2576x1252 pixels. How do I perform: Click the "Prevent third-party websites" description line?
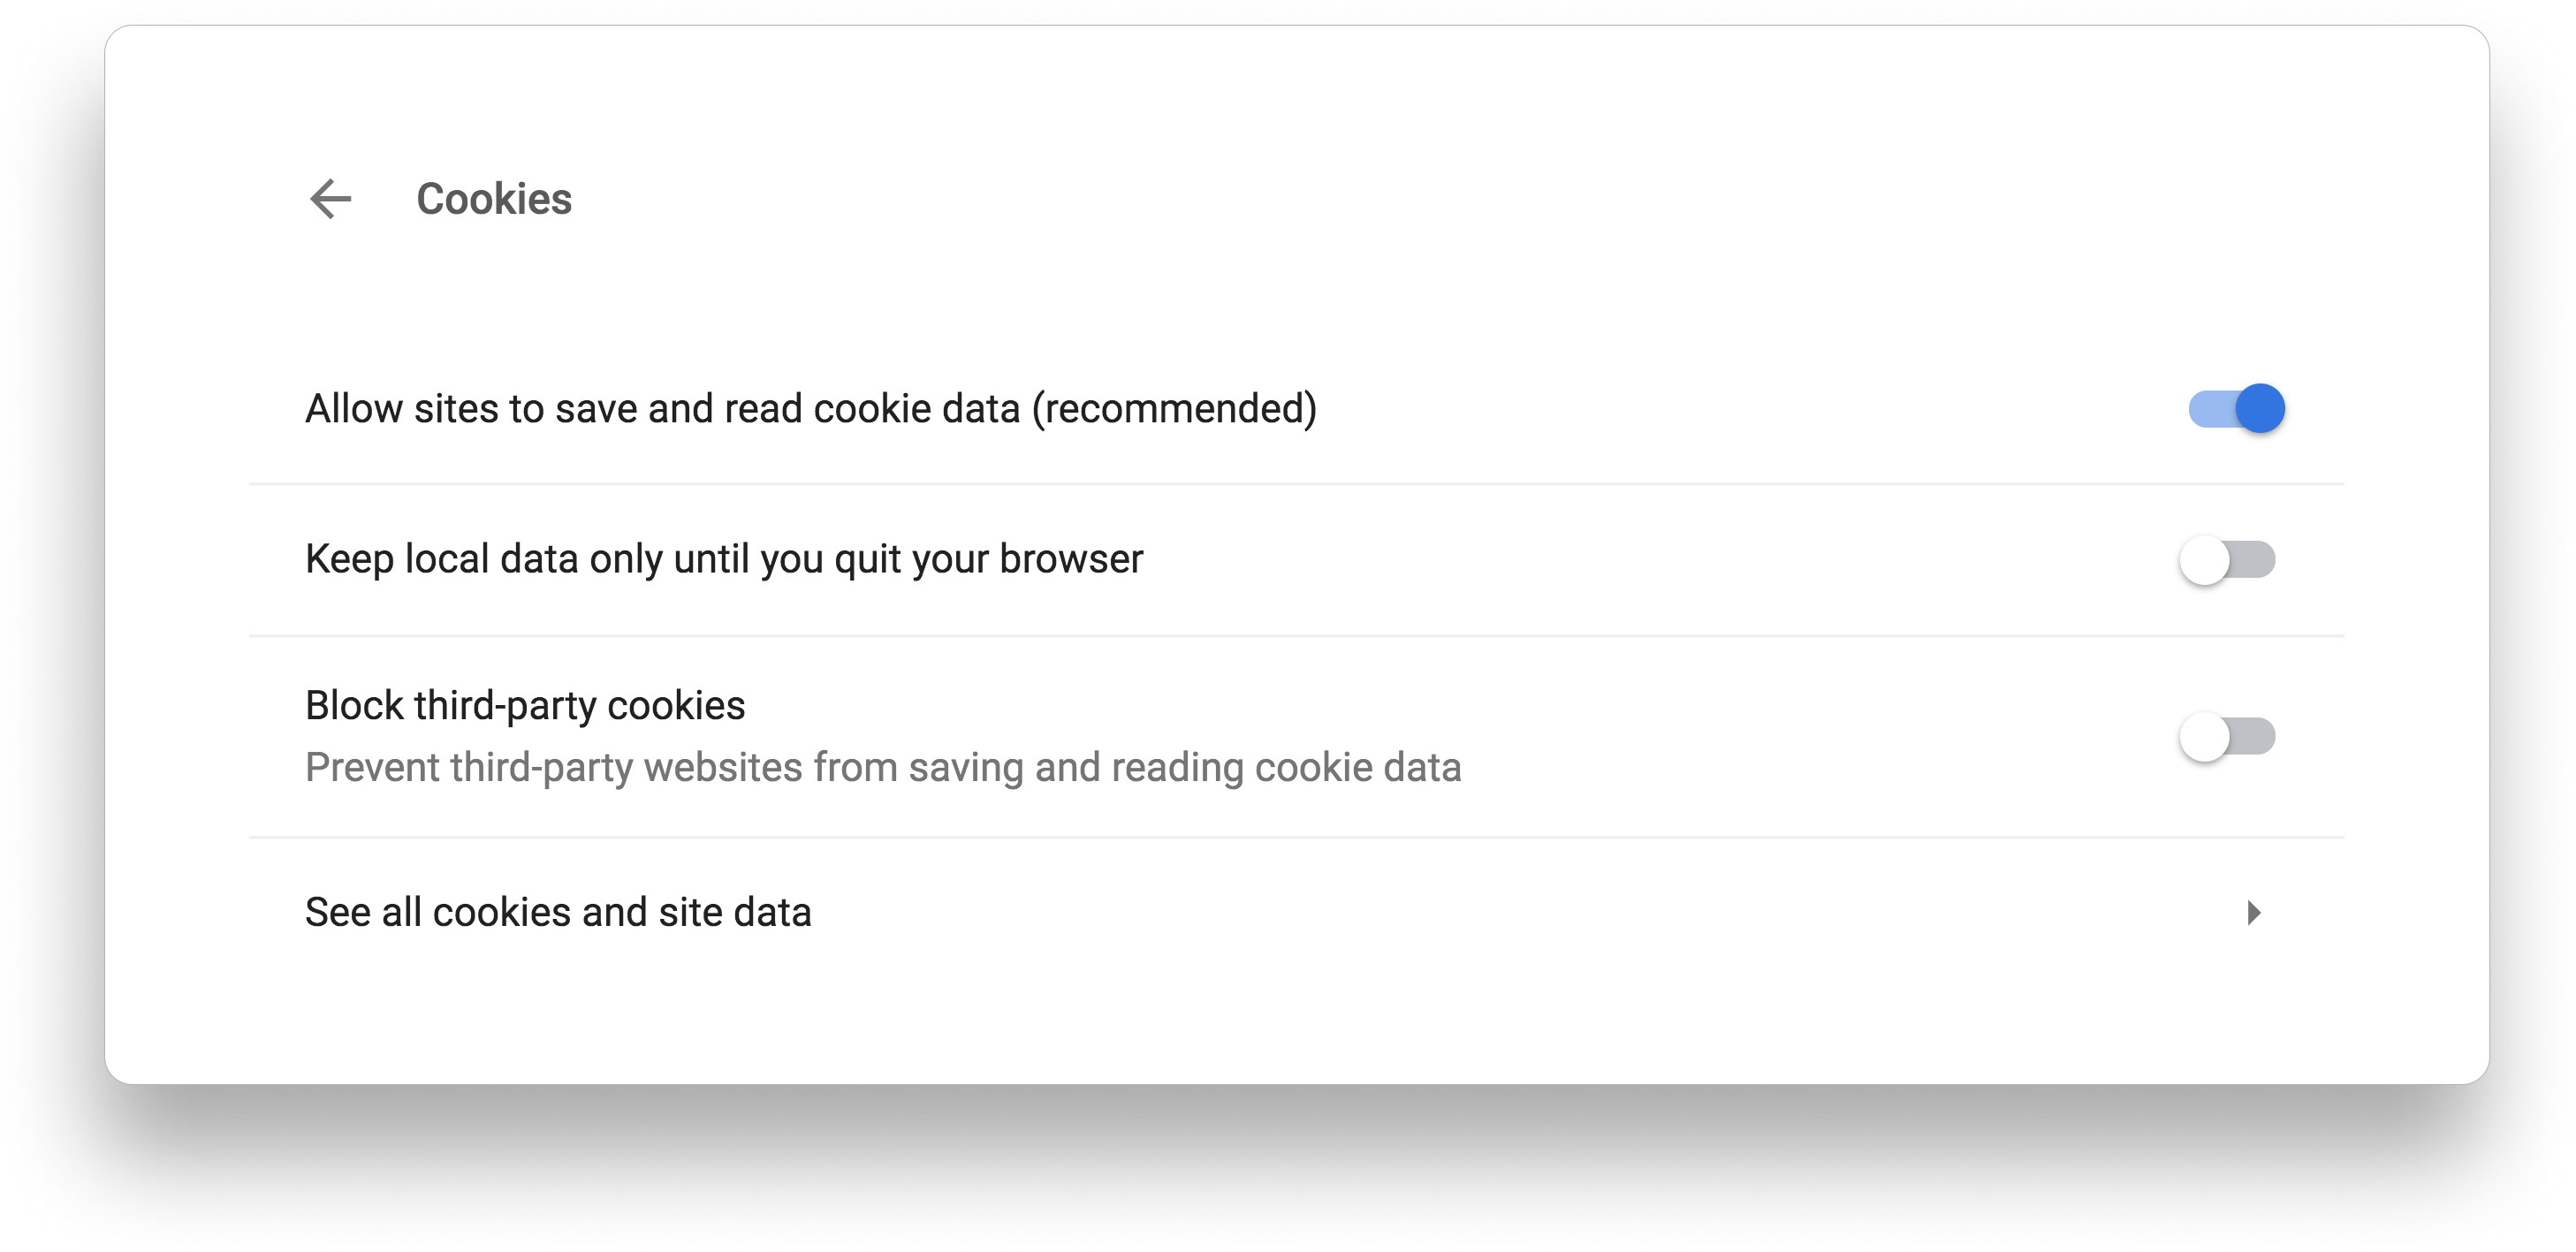882,768
